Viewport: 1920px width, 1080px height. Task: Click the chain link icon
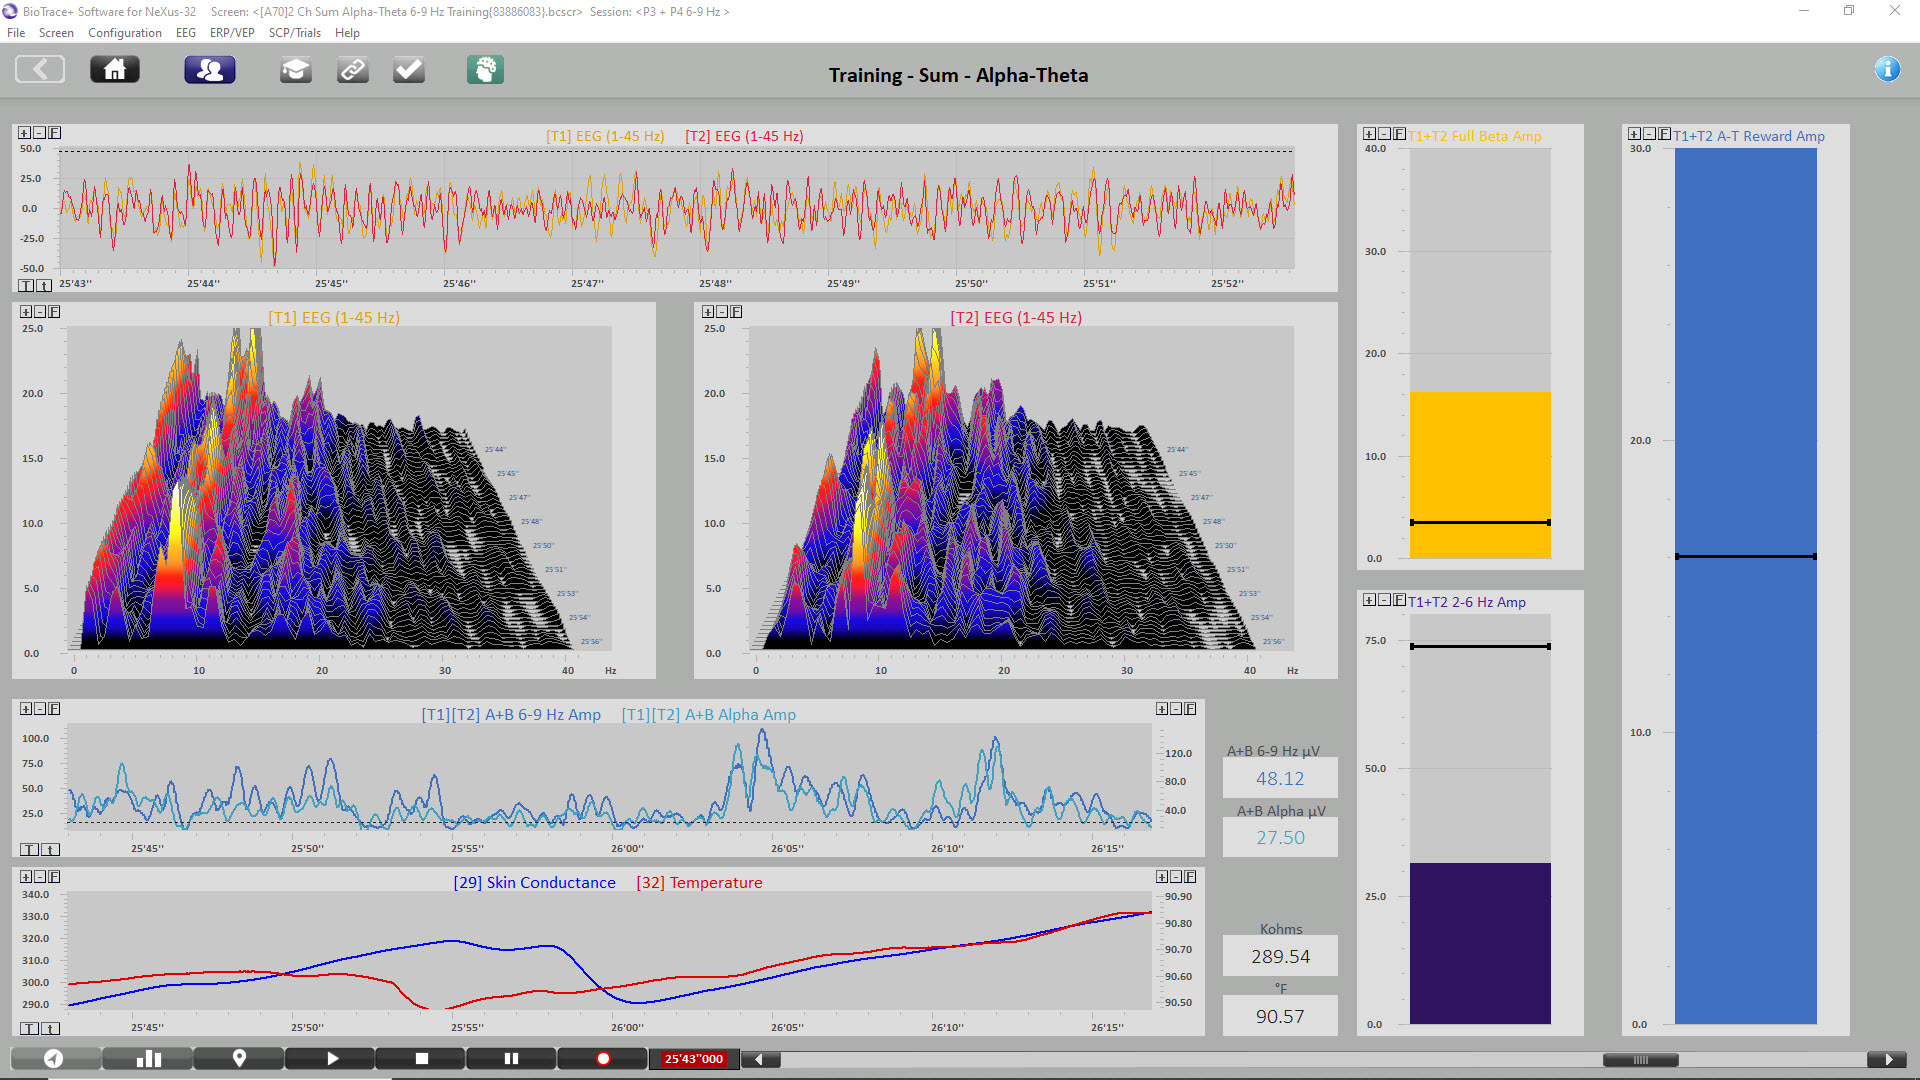(x=352, y=70)
